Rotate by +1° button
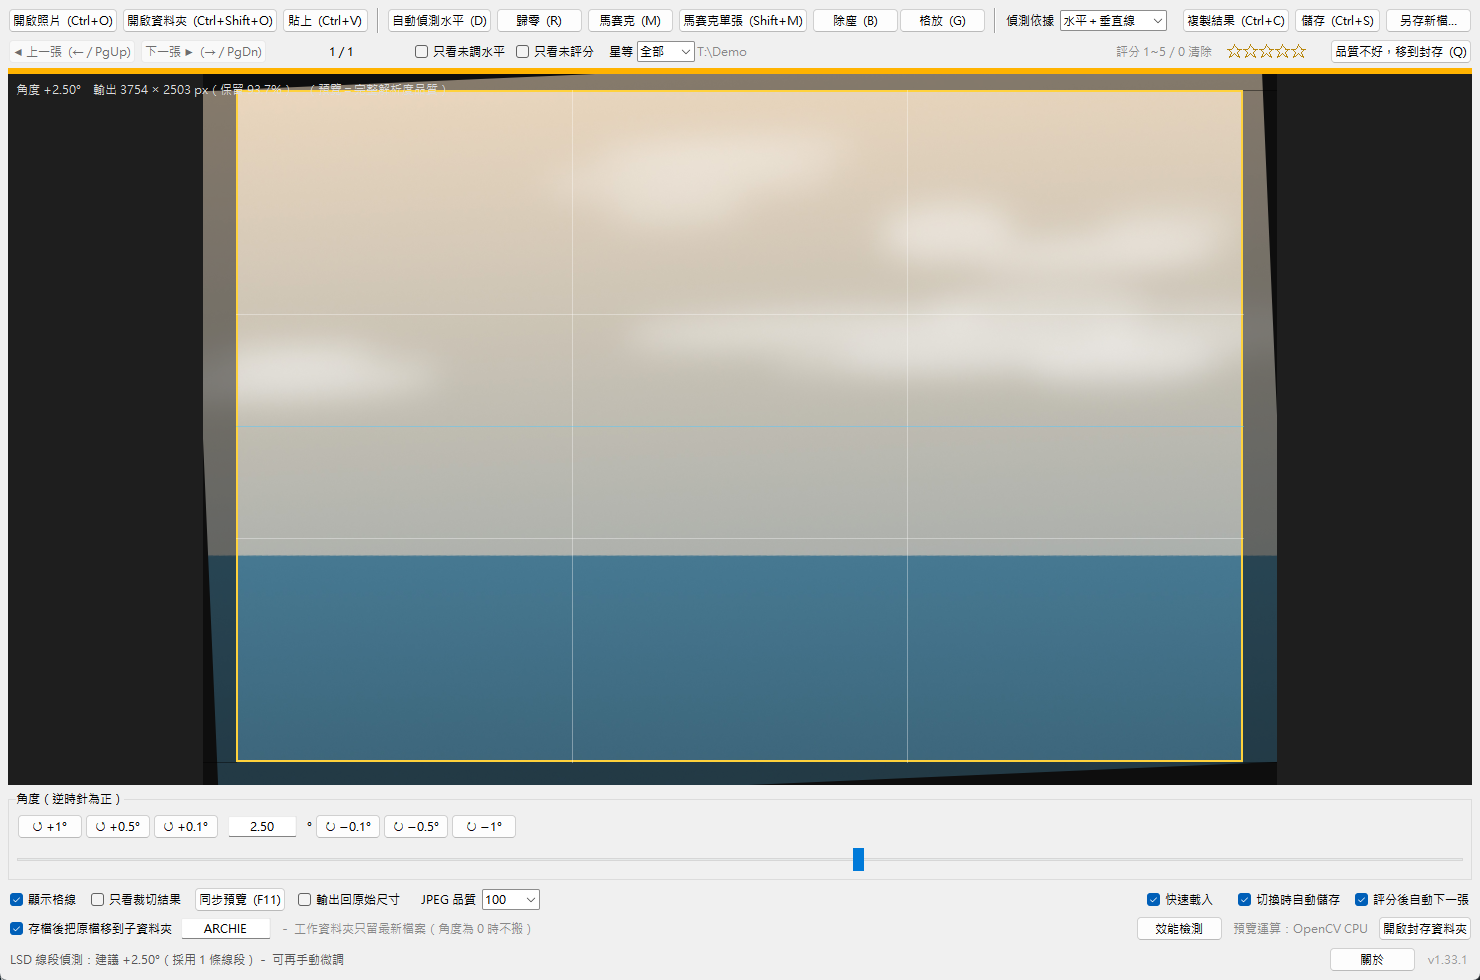Screen dimensions: 1480x980 coord(50,826)
